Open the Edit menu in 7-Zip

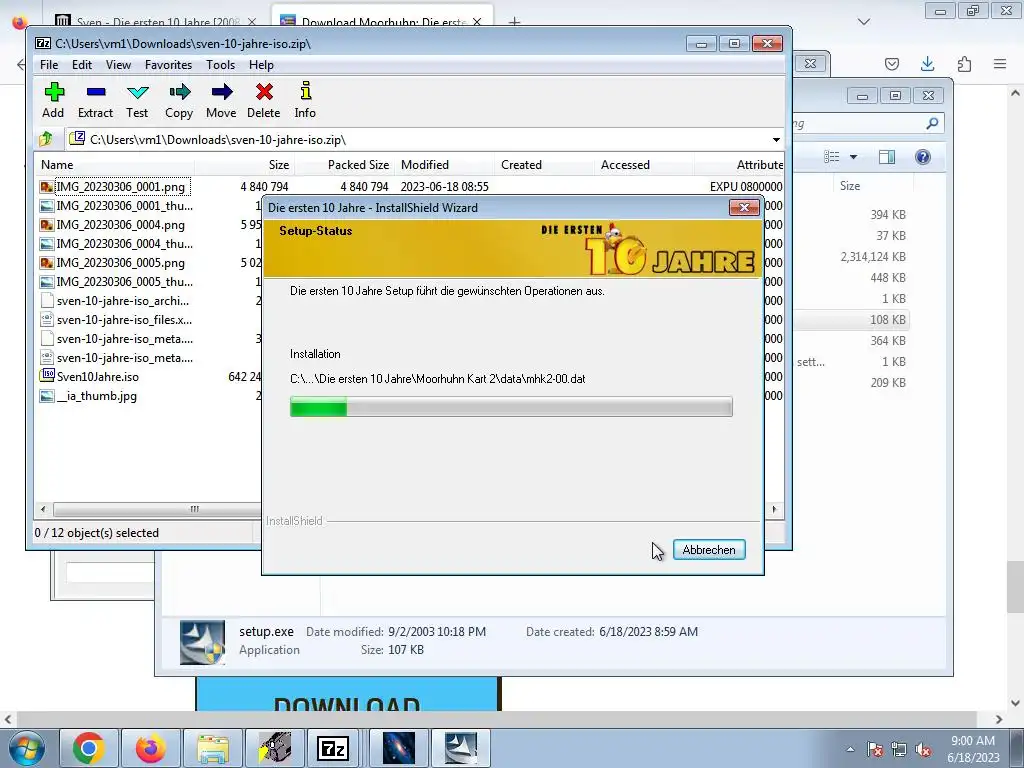pyautogui.click(x=82, y=65)
